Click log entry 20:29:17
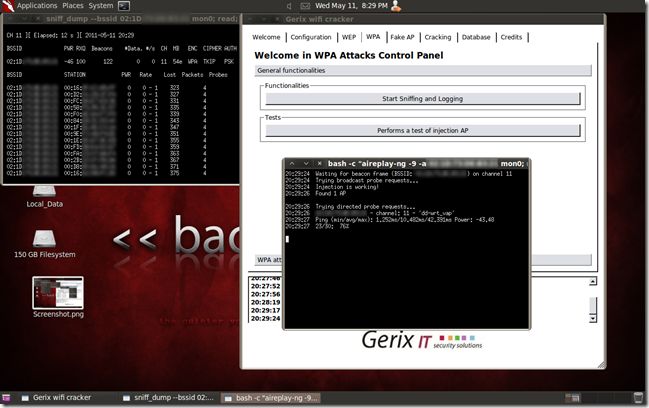 click(265, 310)
